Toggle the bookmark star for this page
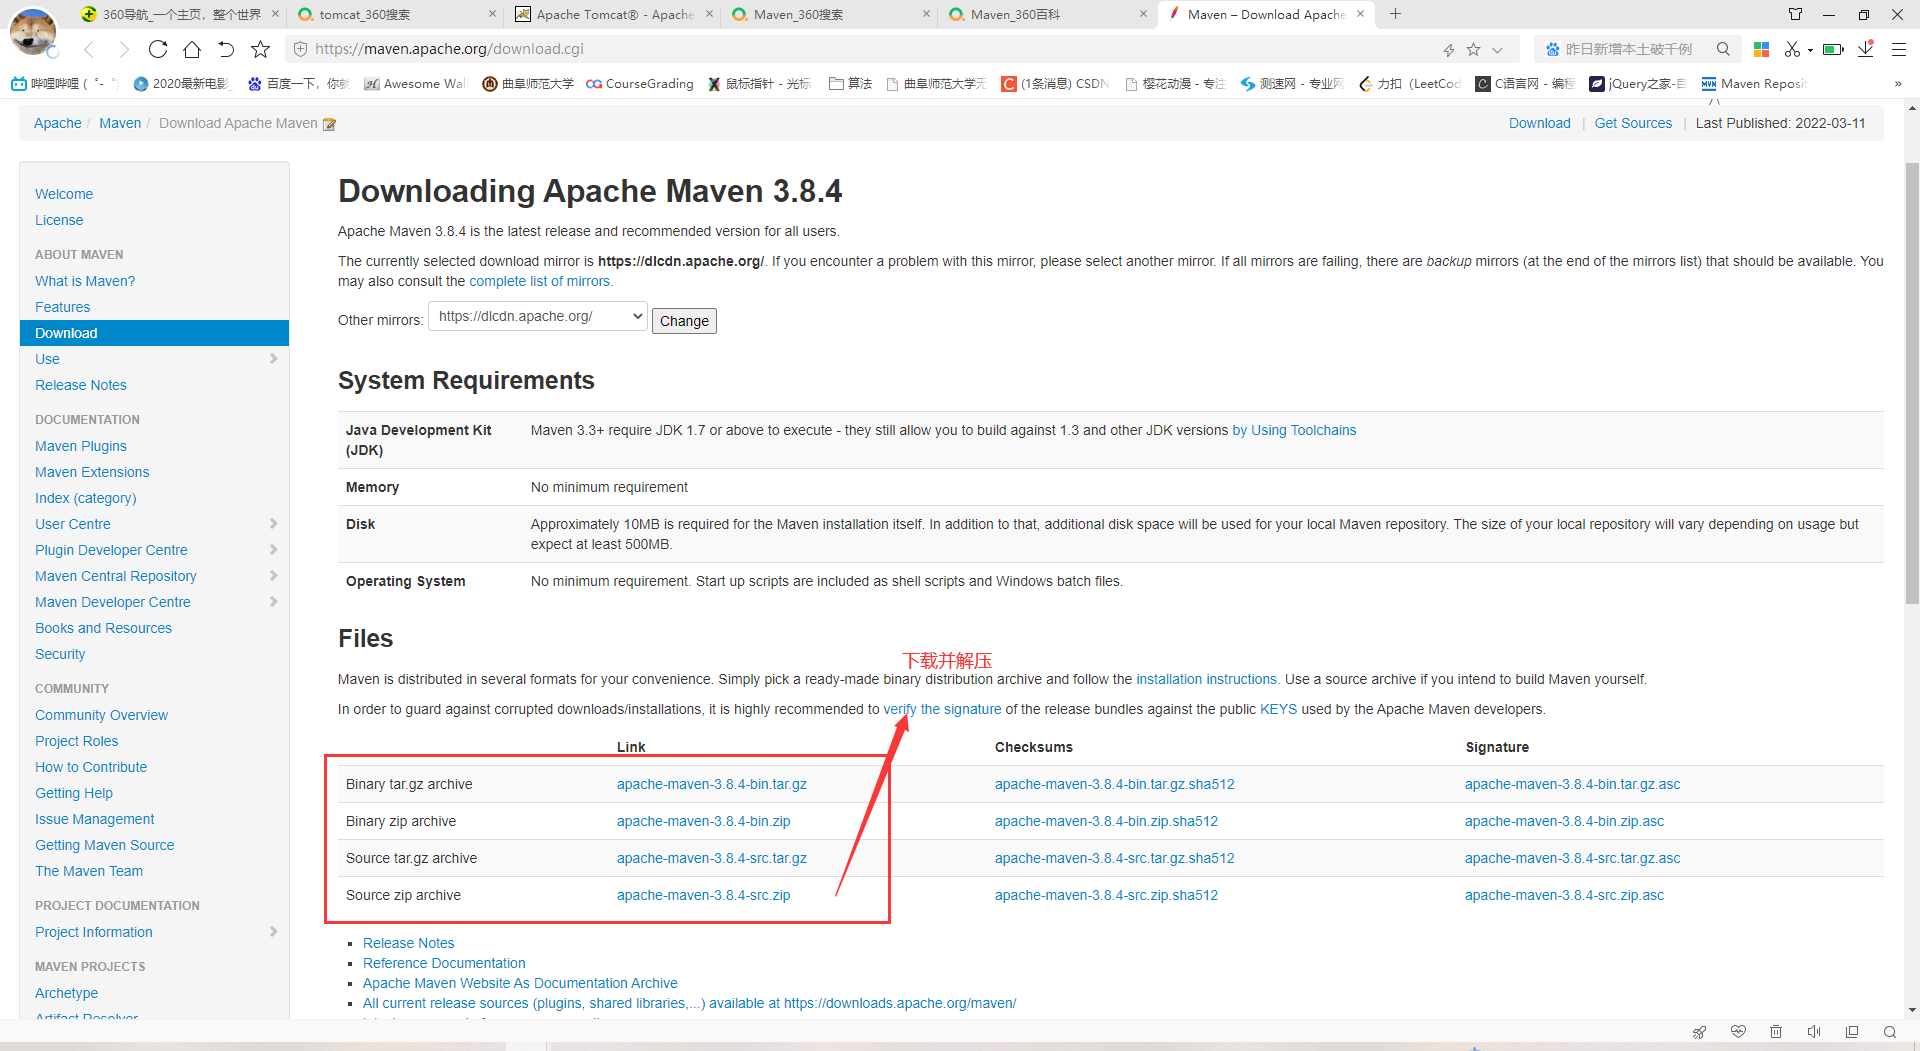The height and width of the screenshot is (1051, 1920). pyautogui.click(x=260, y=48)
